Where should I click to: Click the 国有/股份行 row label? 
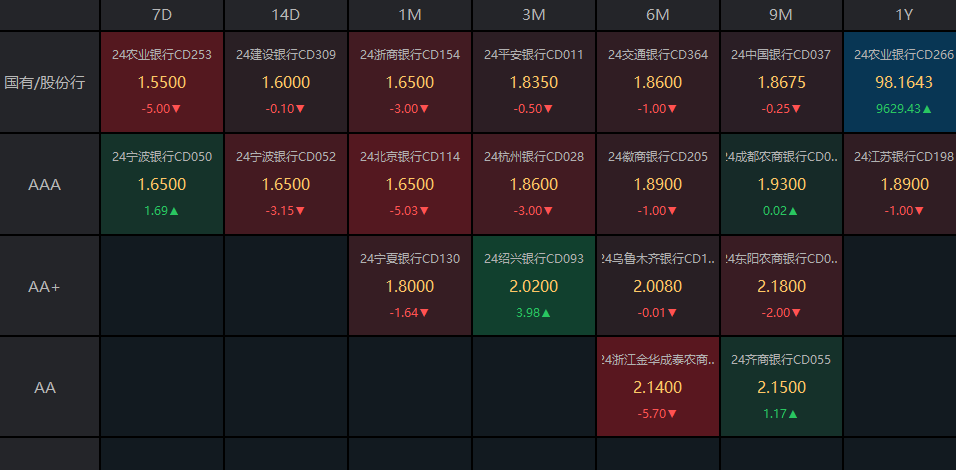pyautogui.click(x=45, y=82)
